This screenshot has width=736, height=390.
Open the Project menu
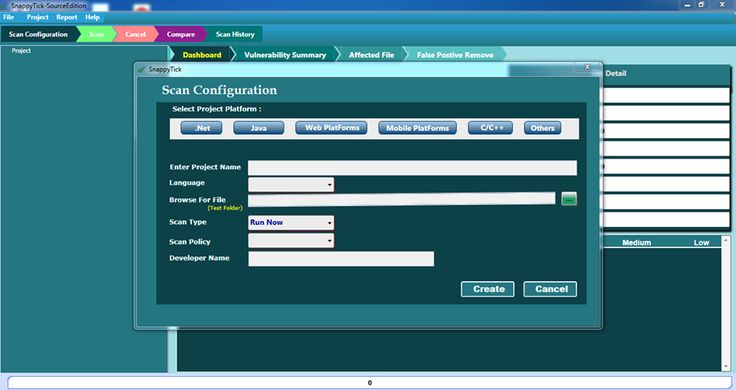[38, 17]
